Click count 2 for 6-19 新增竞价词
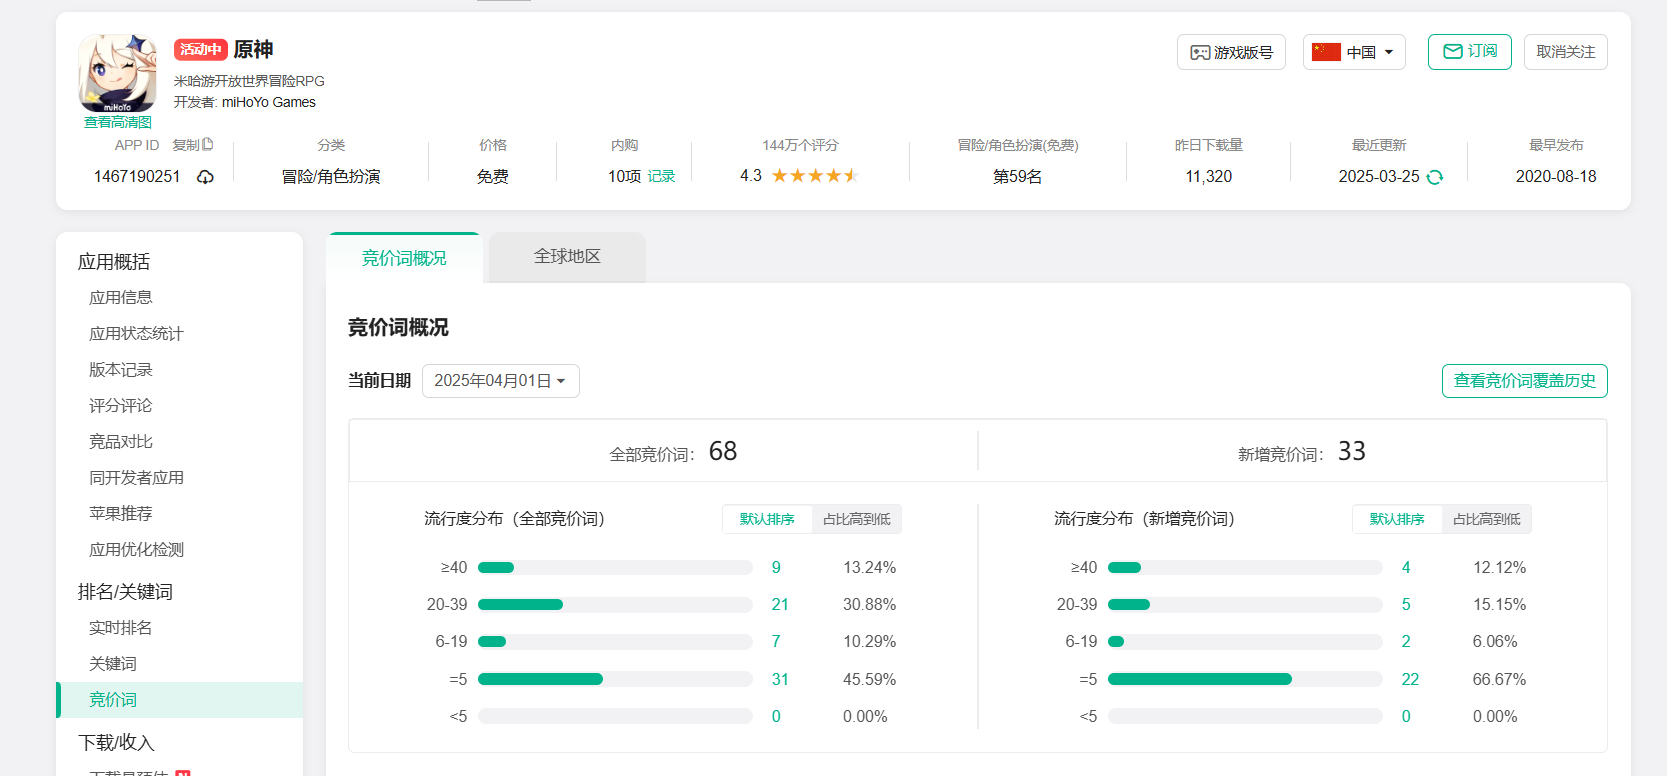Viewport: 1667px width, 776px height. 1406,642
